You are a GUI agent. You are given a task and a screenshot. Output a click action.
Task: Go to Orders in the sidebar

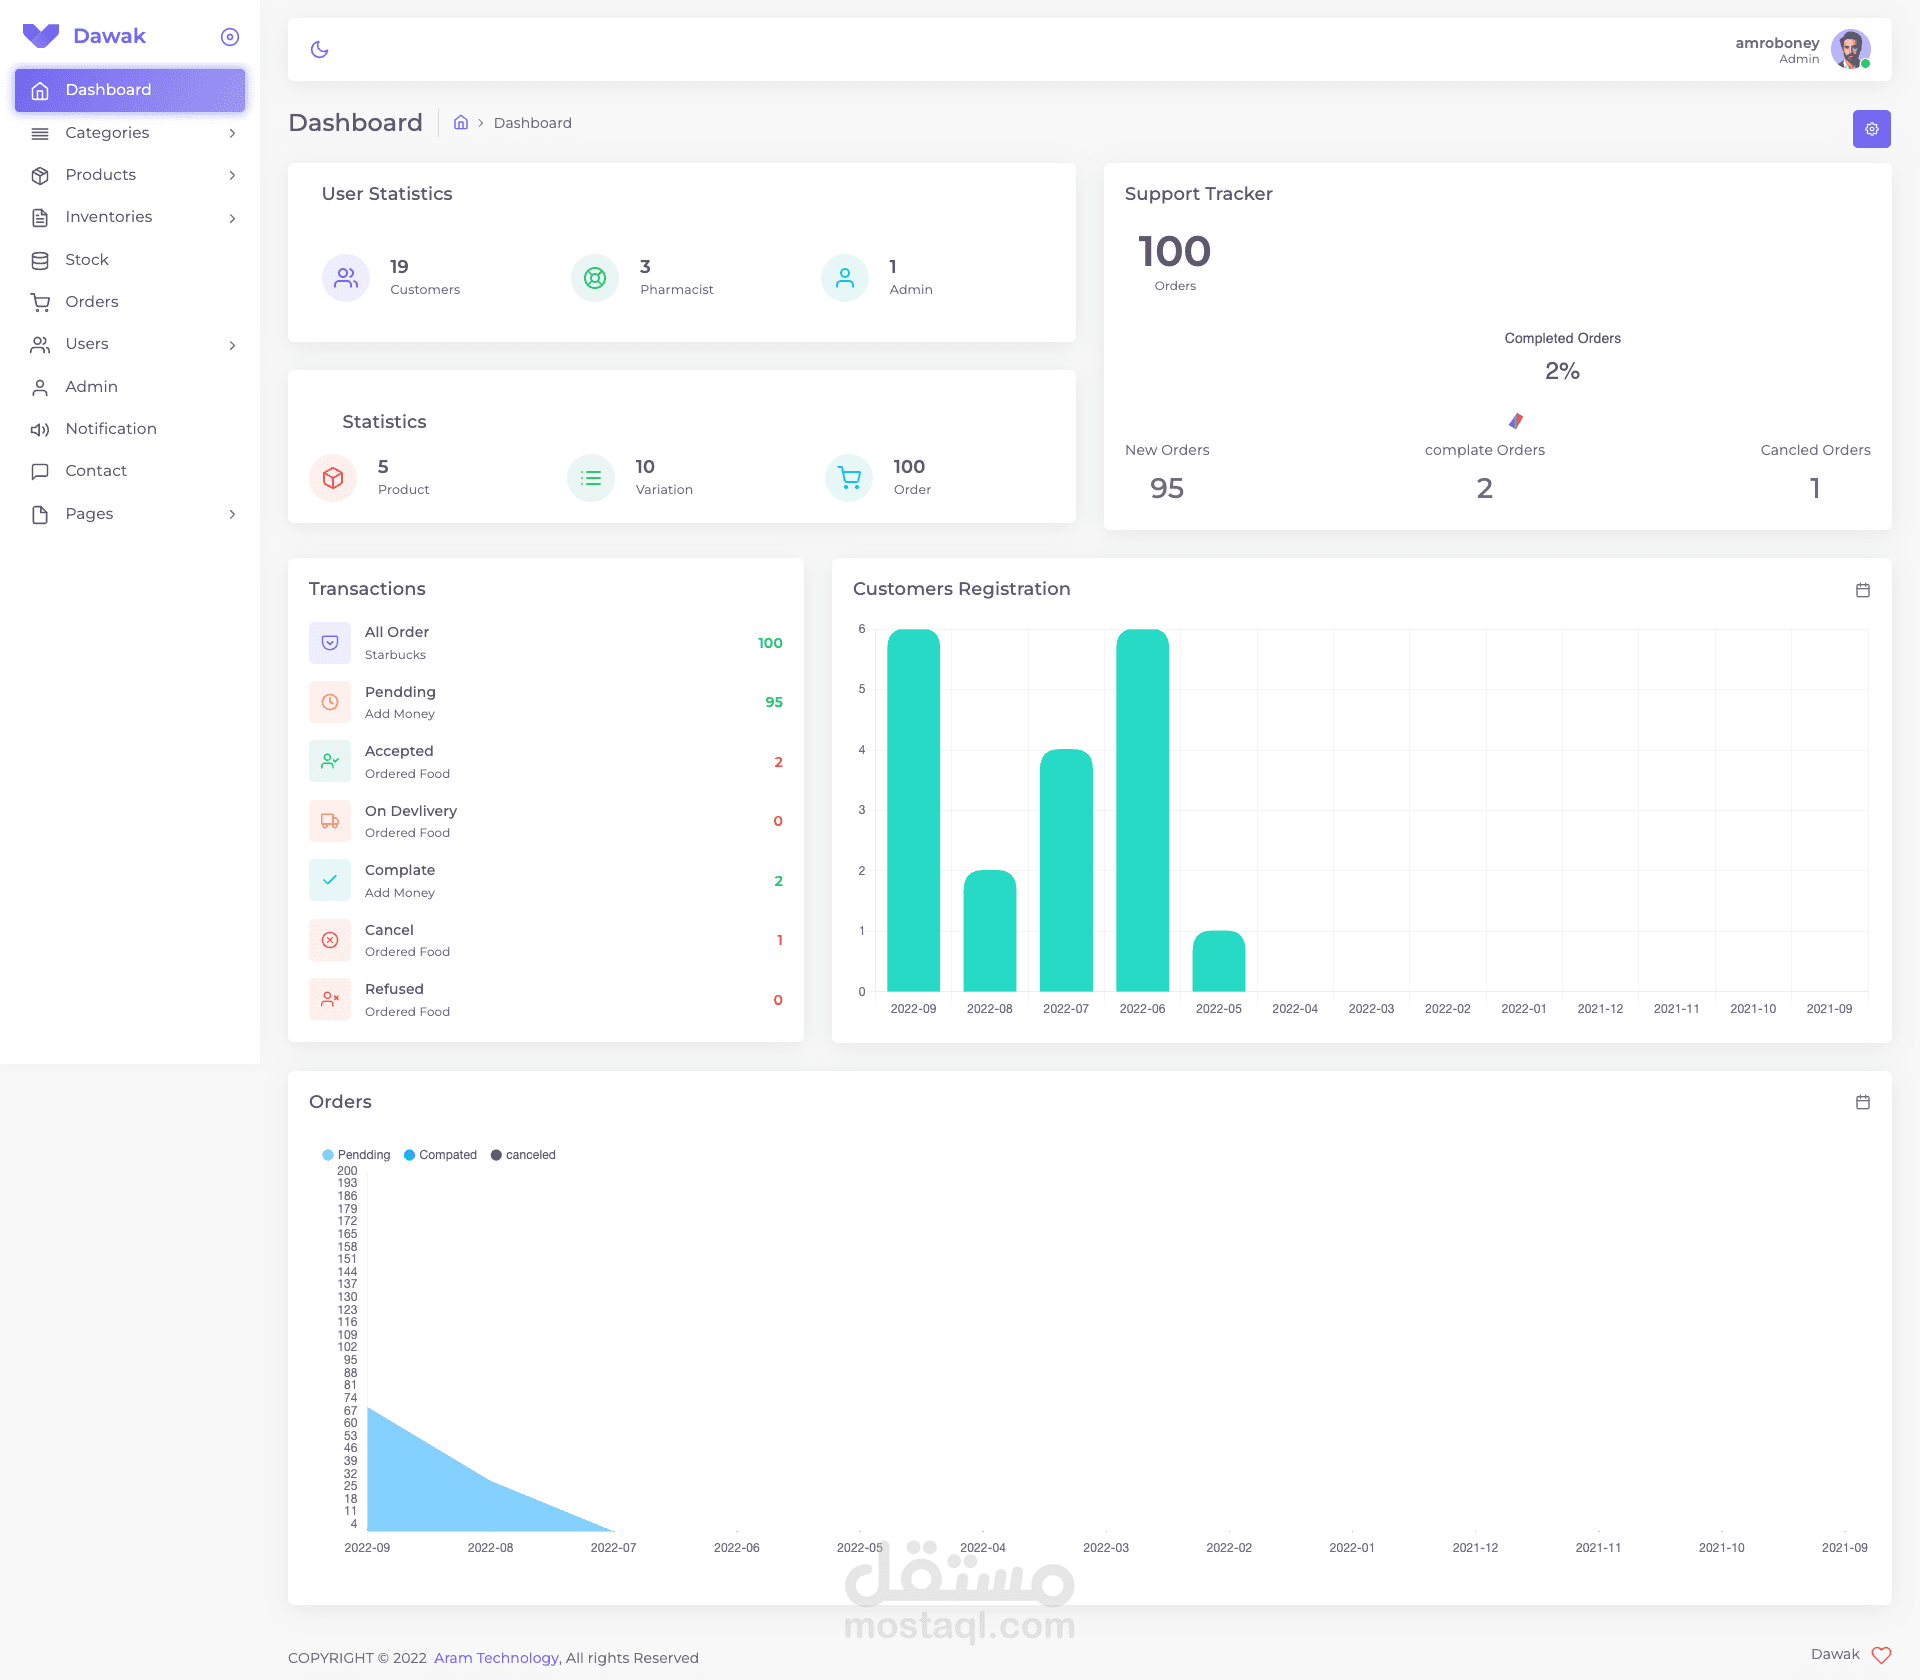coord(130,302)
